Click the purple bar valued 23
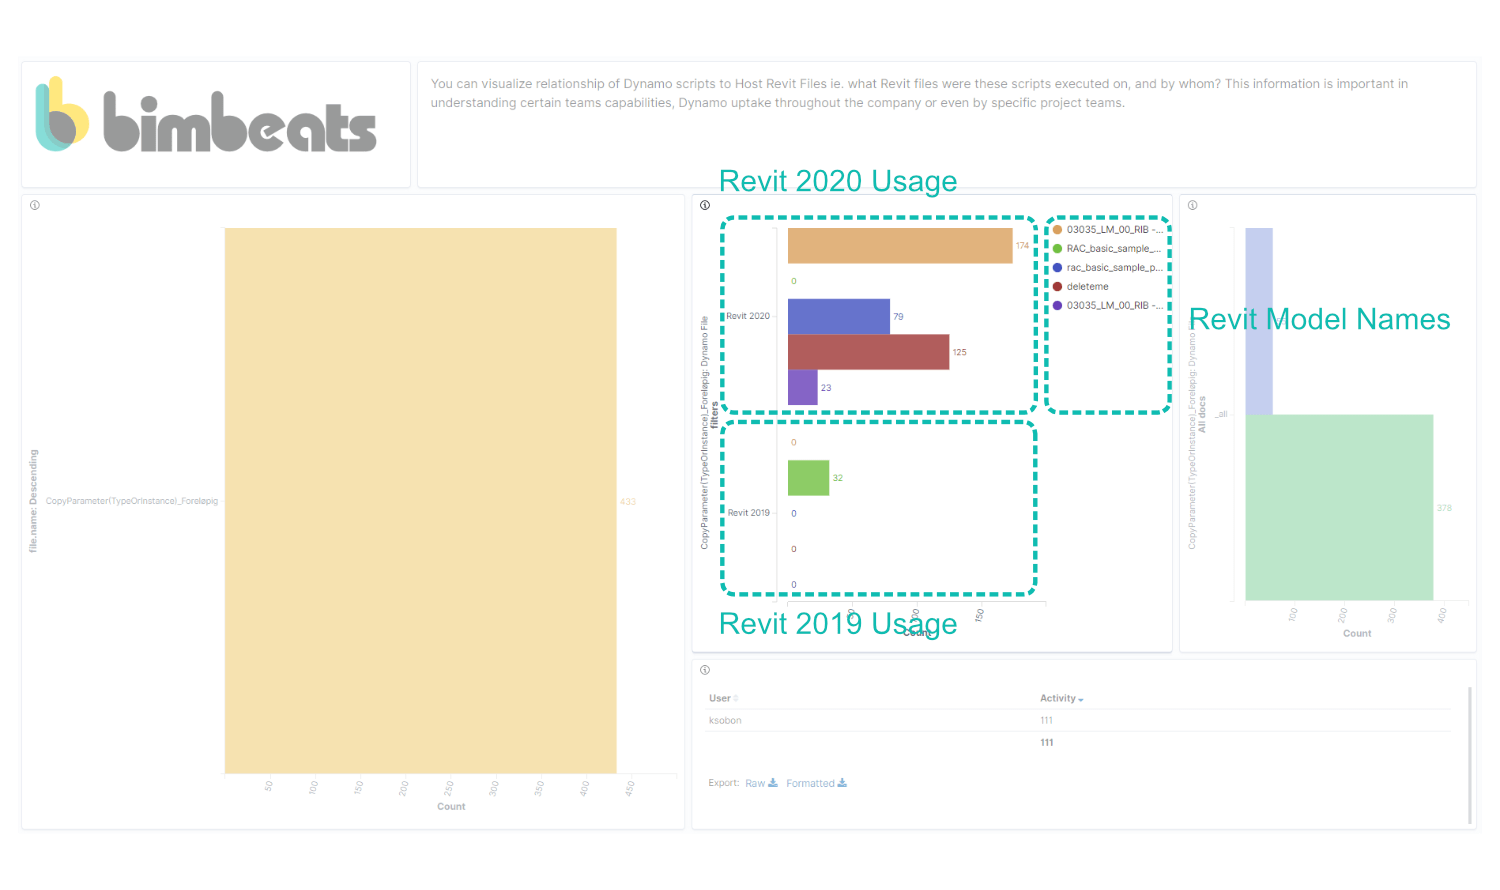The height and width of the screenshot is (890, 1500). tap(803, 387)
